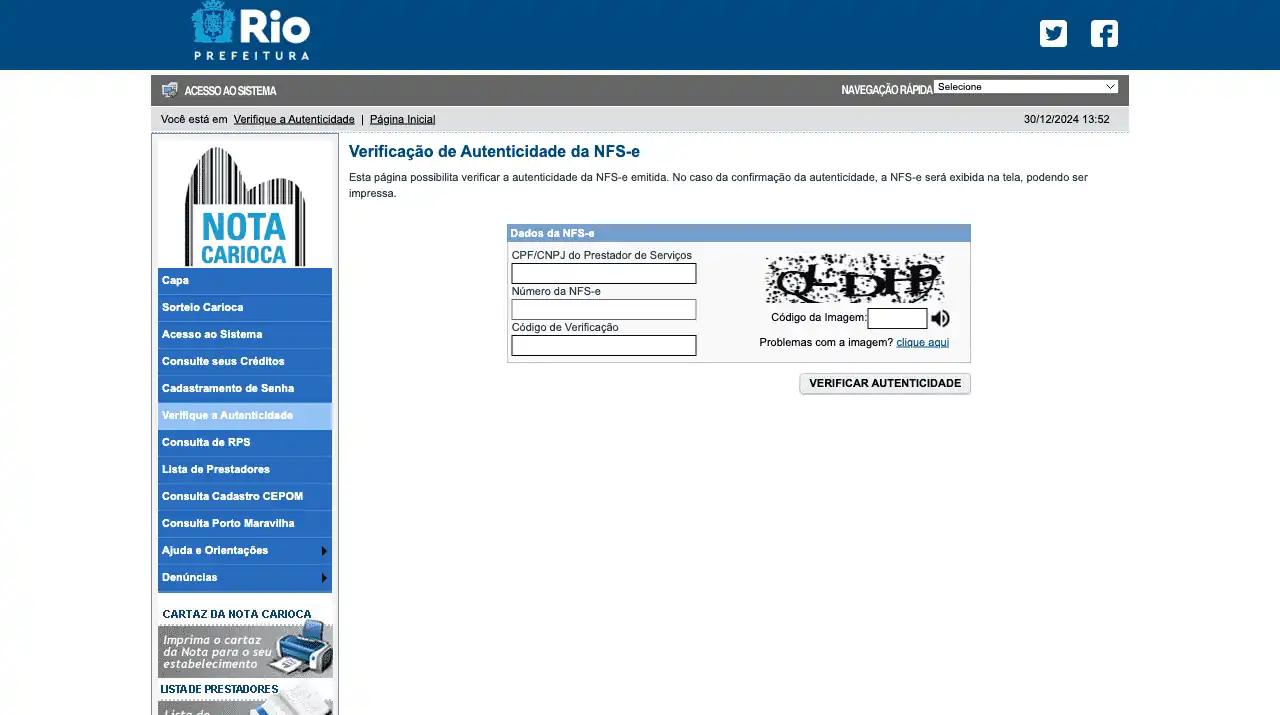
Task: Click the Acesso ao Sistema computer icon
Action: click(170, 90)
